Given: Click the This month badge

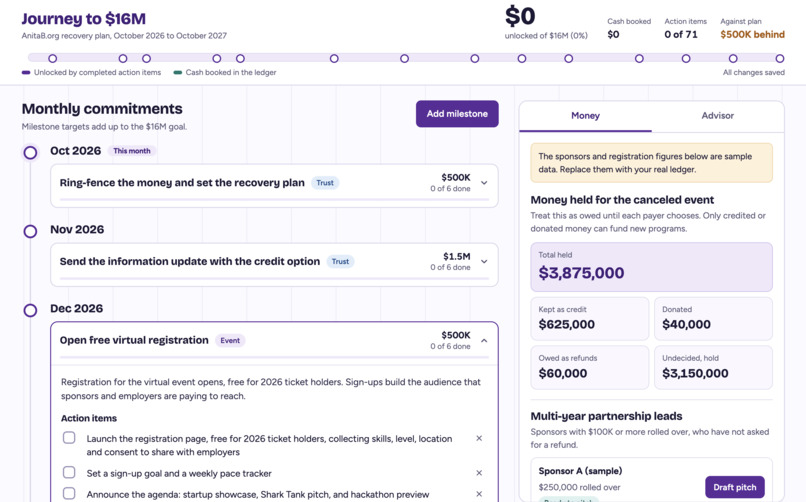Looking at the screenshot, I should coord(132,151).
